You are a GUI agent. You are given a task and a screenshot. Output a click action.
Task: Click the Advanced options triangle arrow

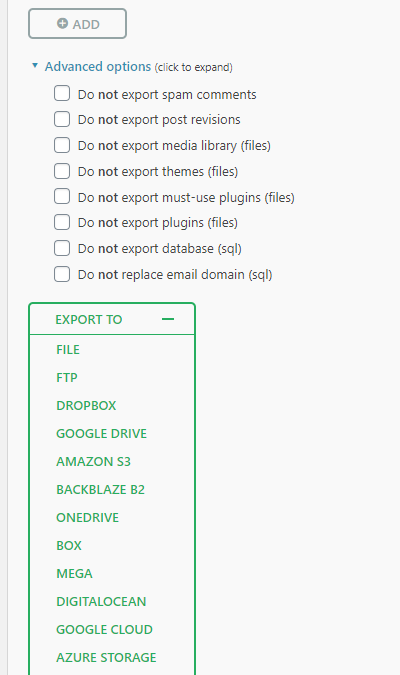coord(35,66)
